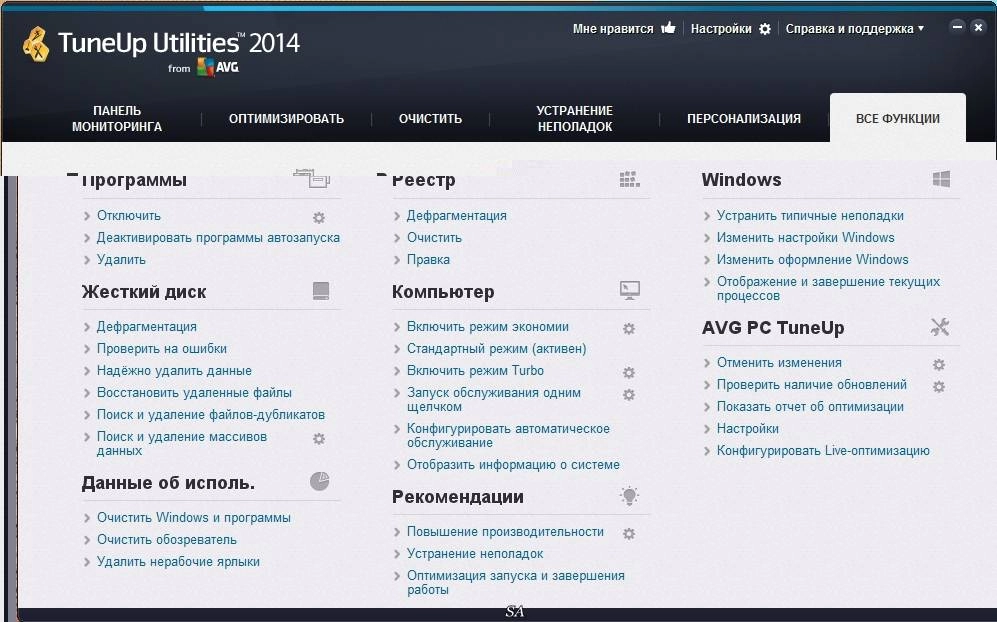Click the Компьютер monitor icon
The image size is (997, 622).
[629, 291]
